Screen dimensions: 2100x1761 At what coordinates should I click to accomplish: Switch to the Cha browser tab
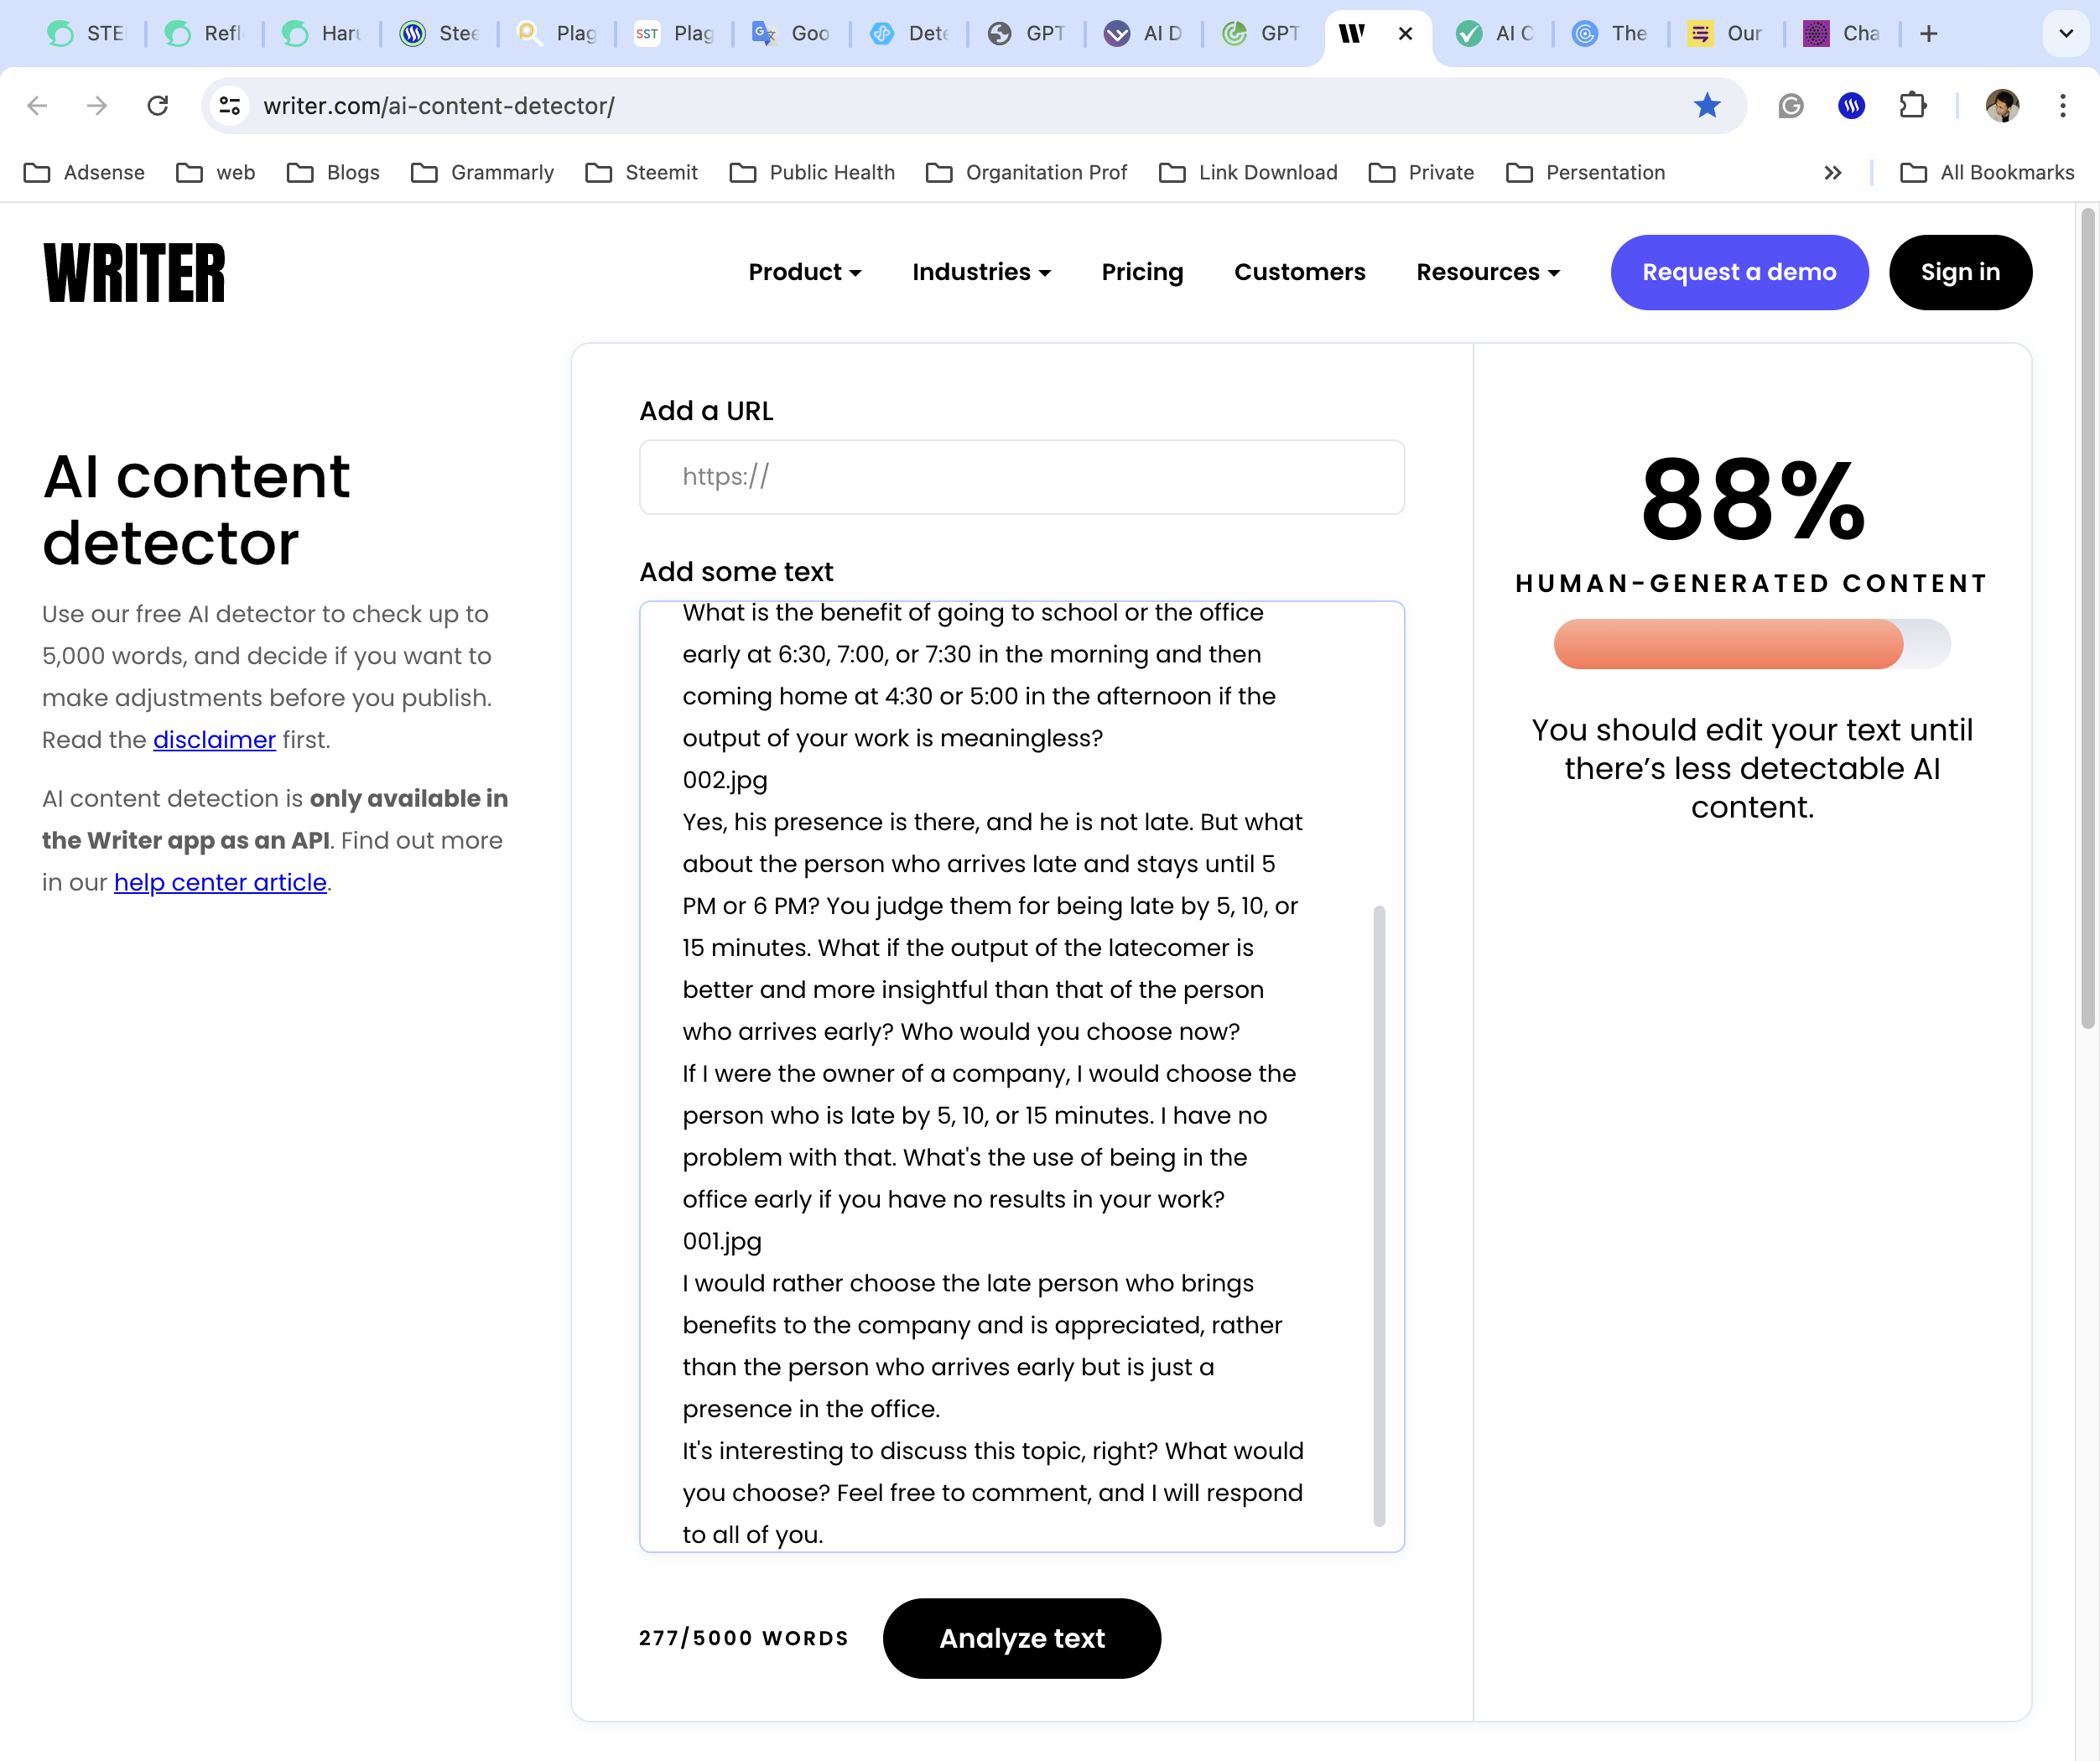[x=1843, y=34]
